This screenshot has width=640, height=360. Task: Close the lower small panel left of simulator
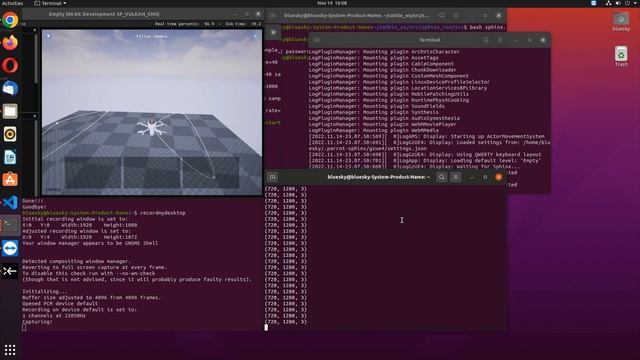tap(34, 116)
